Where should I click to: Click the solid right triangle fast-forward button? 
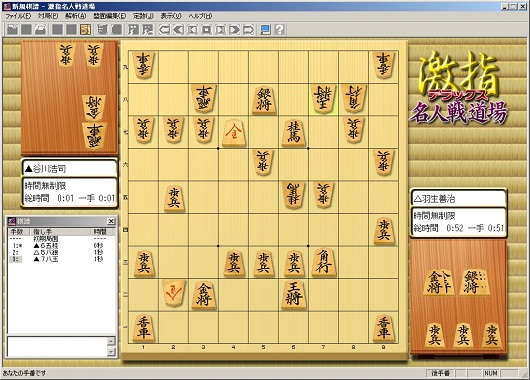click(234, 30)
